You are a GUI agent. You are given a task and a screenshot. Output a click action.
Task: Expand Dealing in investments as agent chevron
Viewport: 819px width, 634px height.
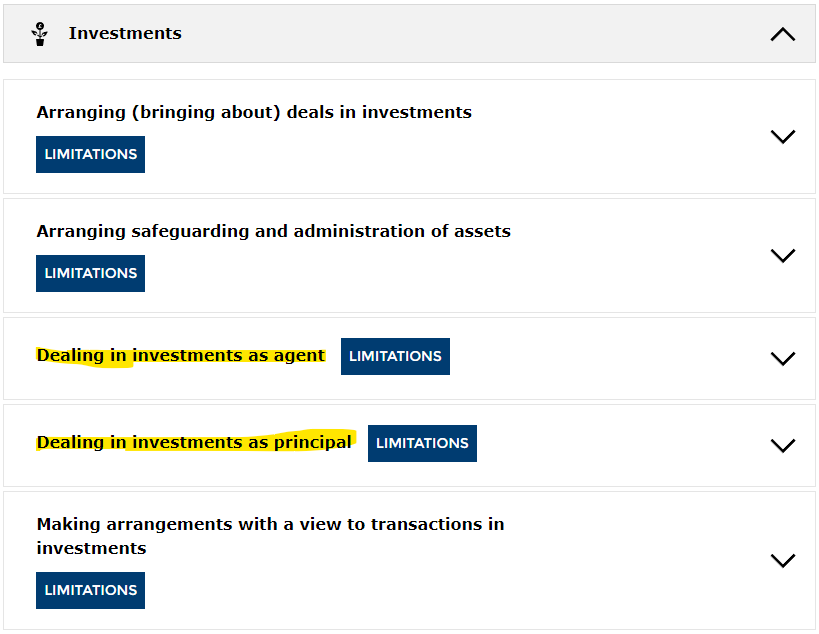(x=782, y=358)
